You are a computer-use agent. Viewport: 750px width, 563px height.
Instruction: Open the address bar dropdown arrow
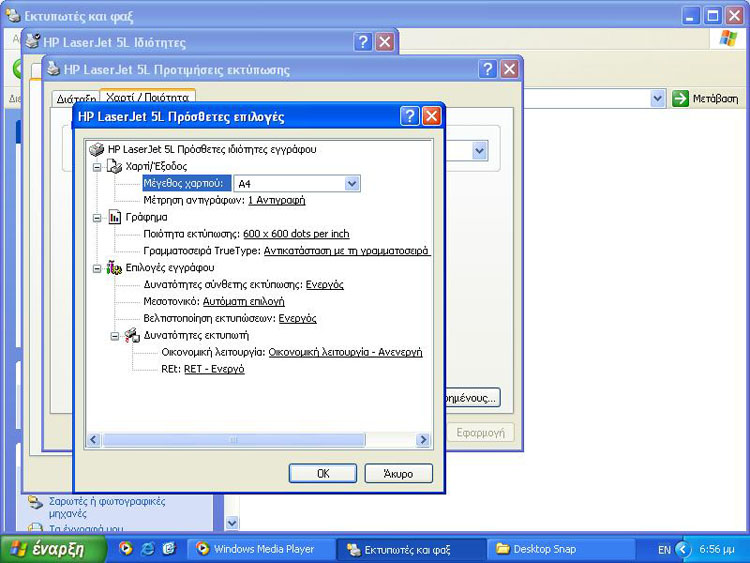point(658,99)
